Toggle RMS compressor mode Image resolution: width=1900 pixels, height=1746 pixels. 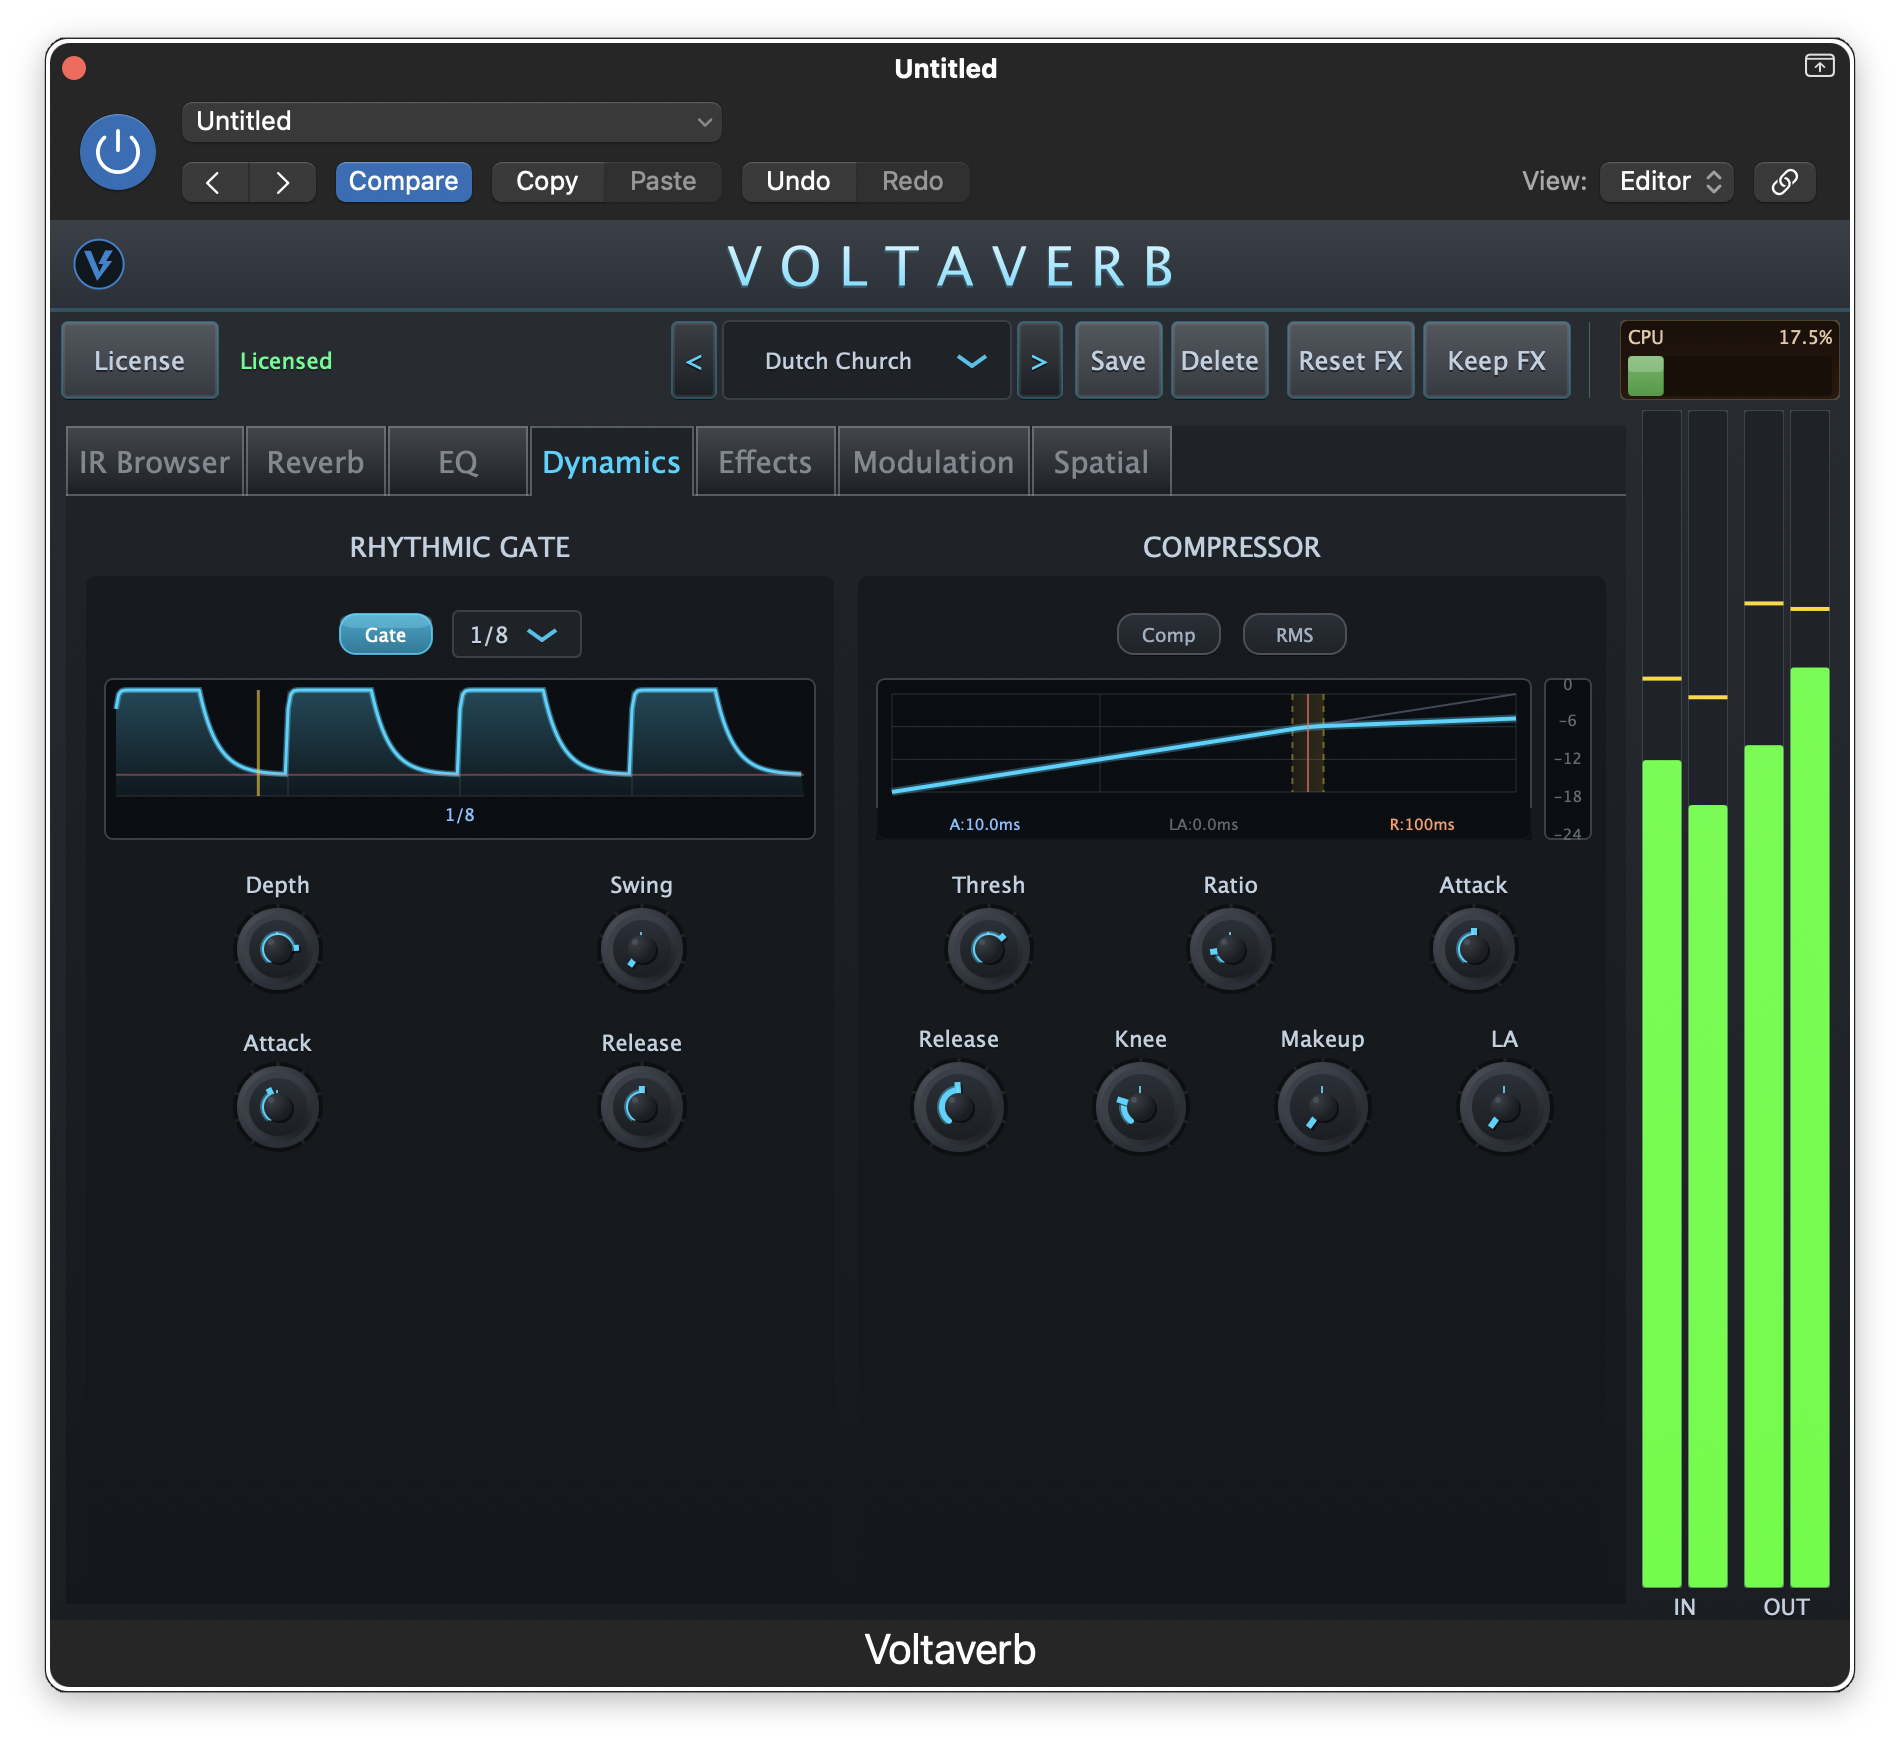pyautogui.click(x=1294, y=635)
